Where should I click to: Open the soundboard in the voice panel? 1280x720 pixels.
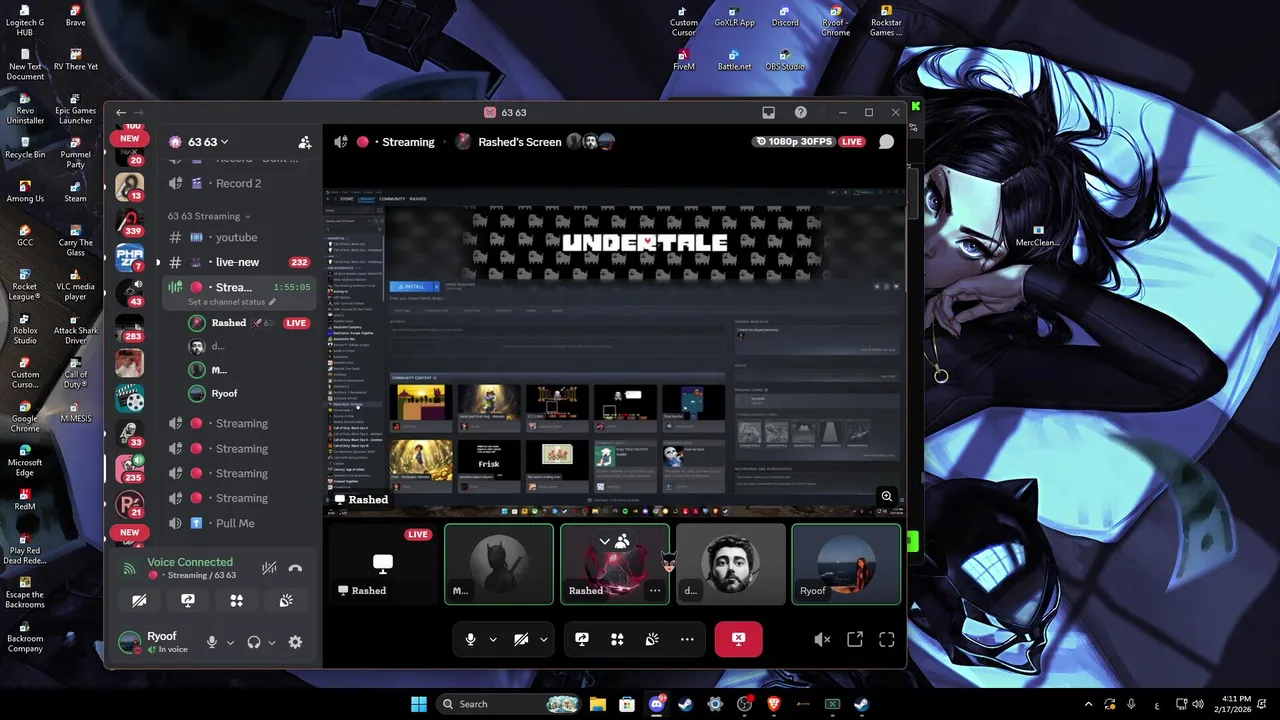285,601
